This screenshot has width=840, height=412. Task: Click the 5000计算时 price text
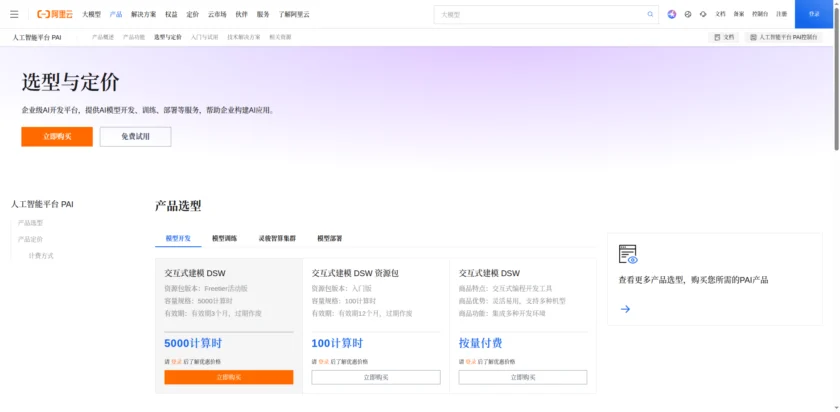[193, 343]
